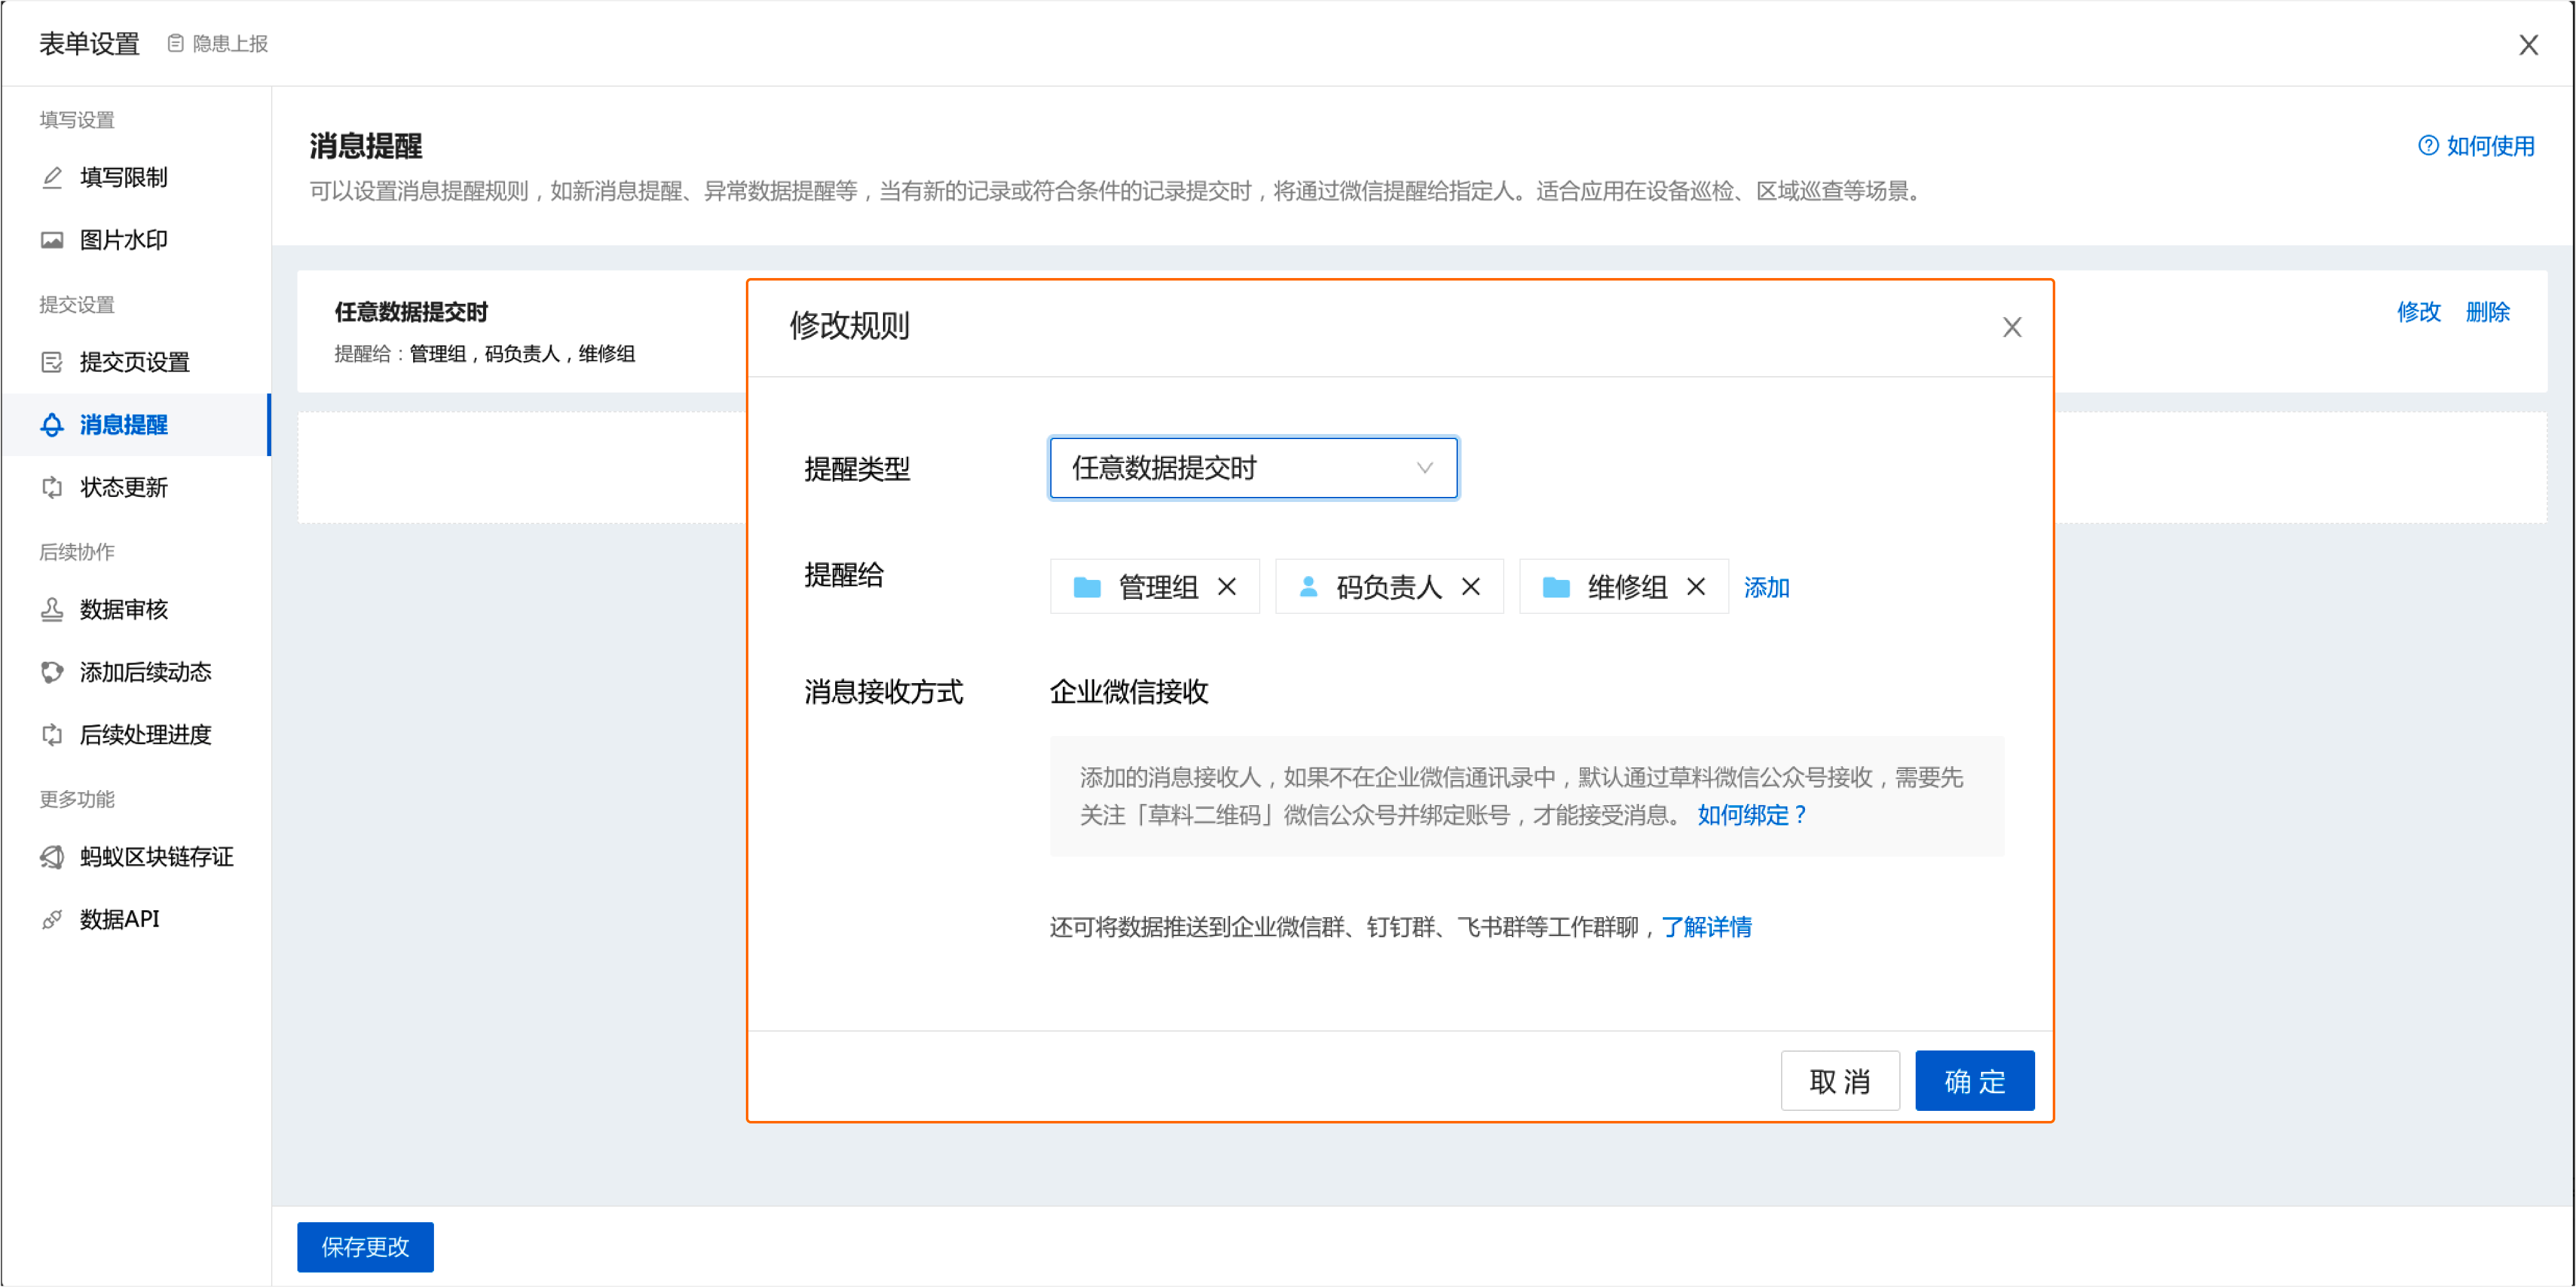Click 了解详情 link about group push

pyautogui.click(x=1706, y=927)
